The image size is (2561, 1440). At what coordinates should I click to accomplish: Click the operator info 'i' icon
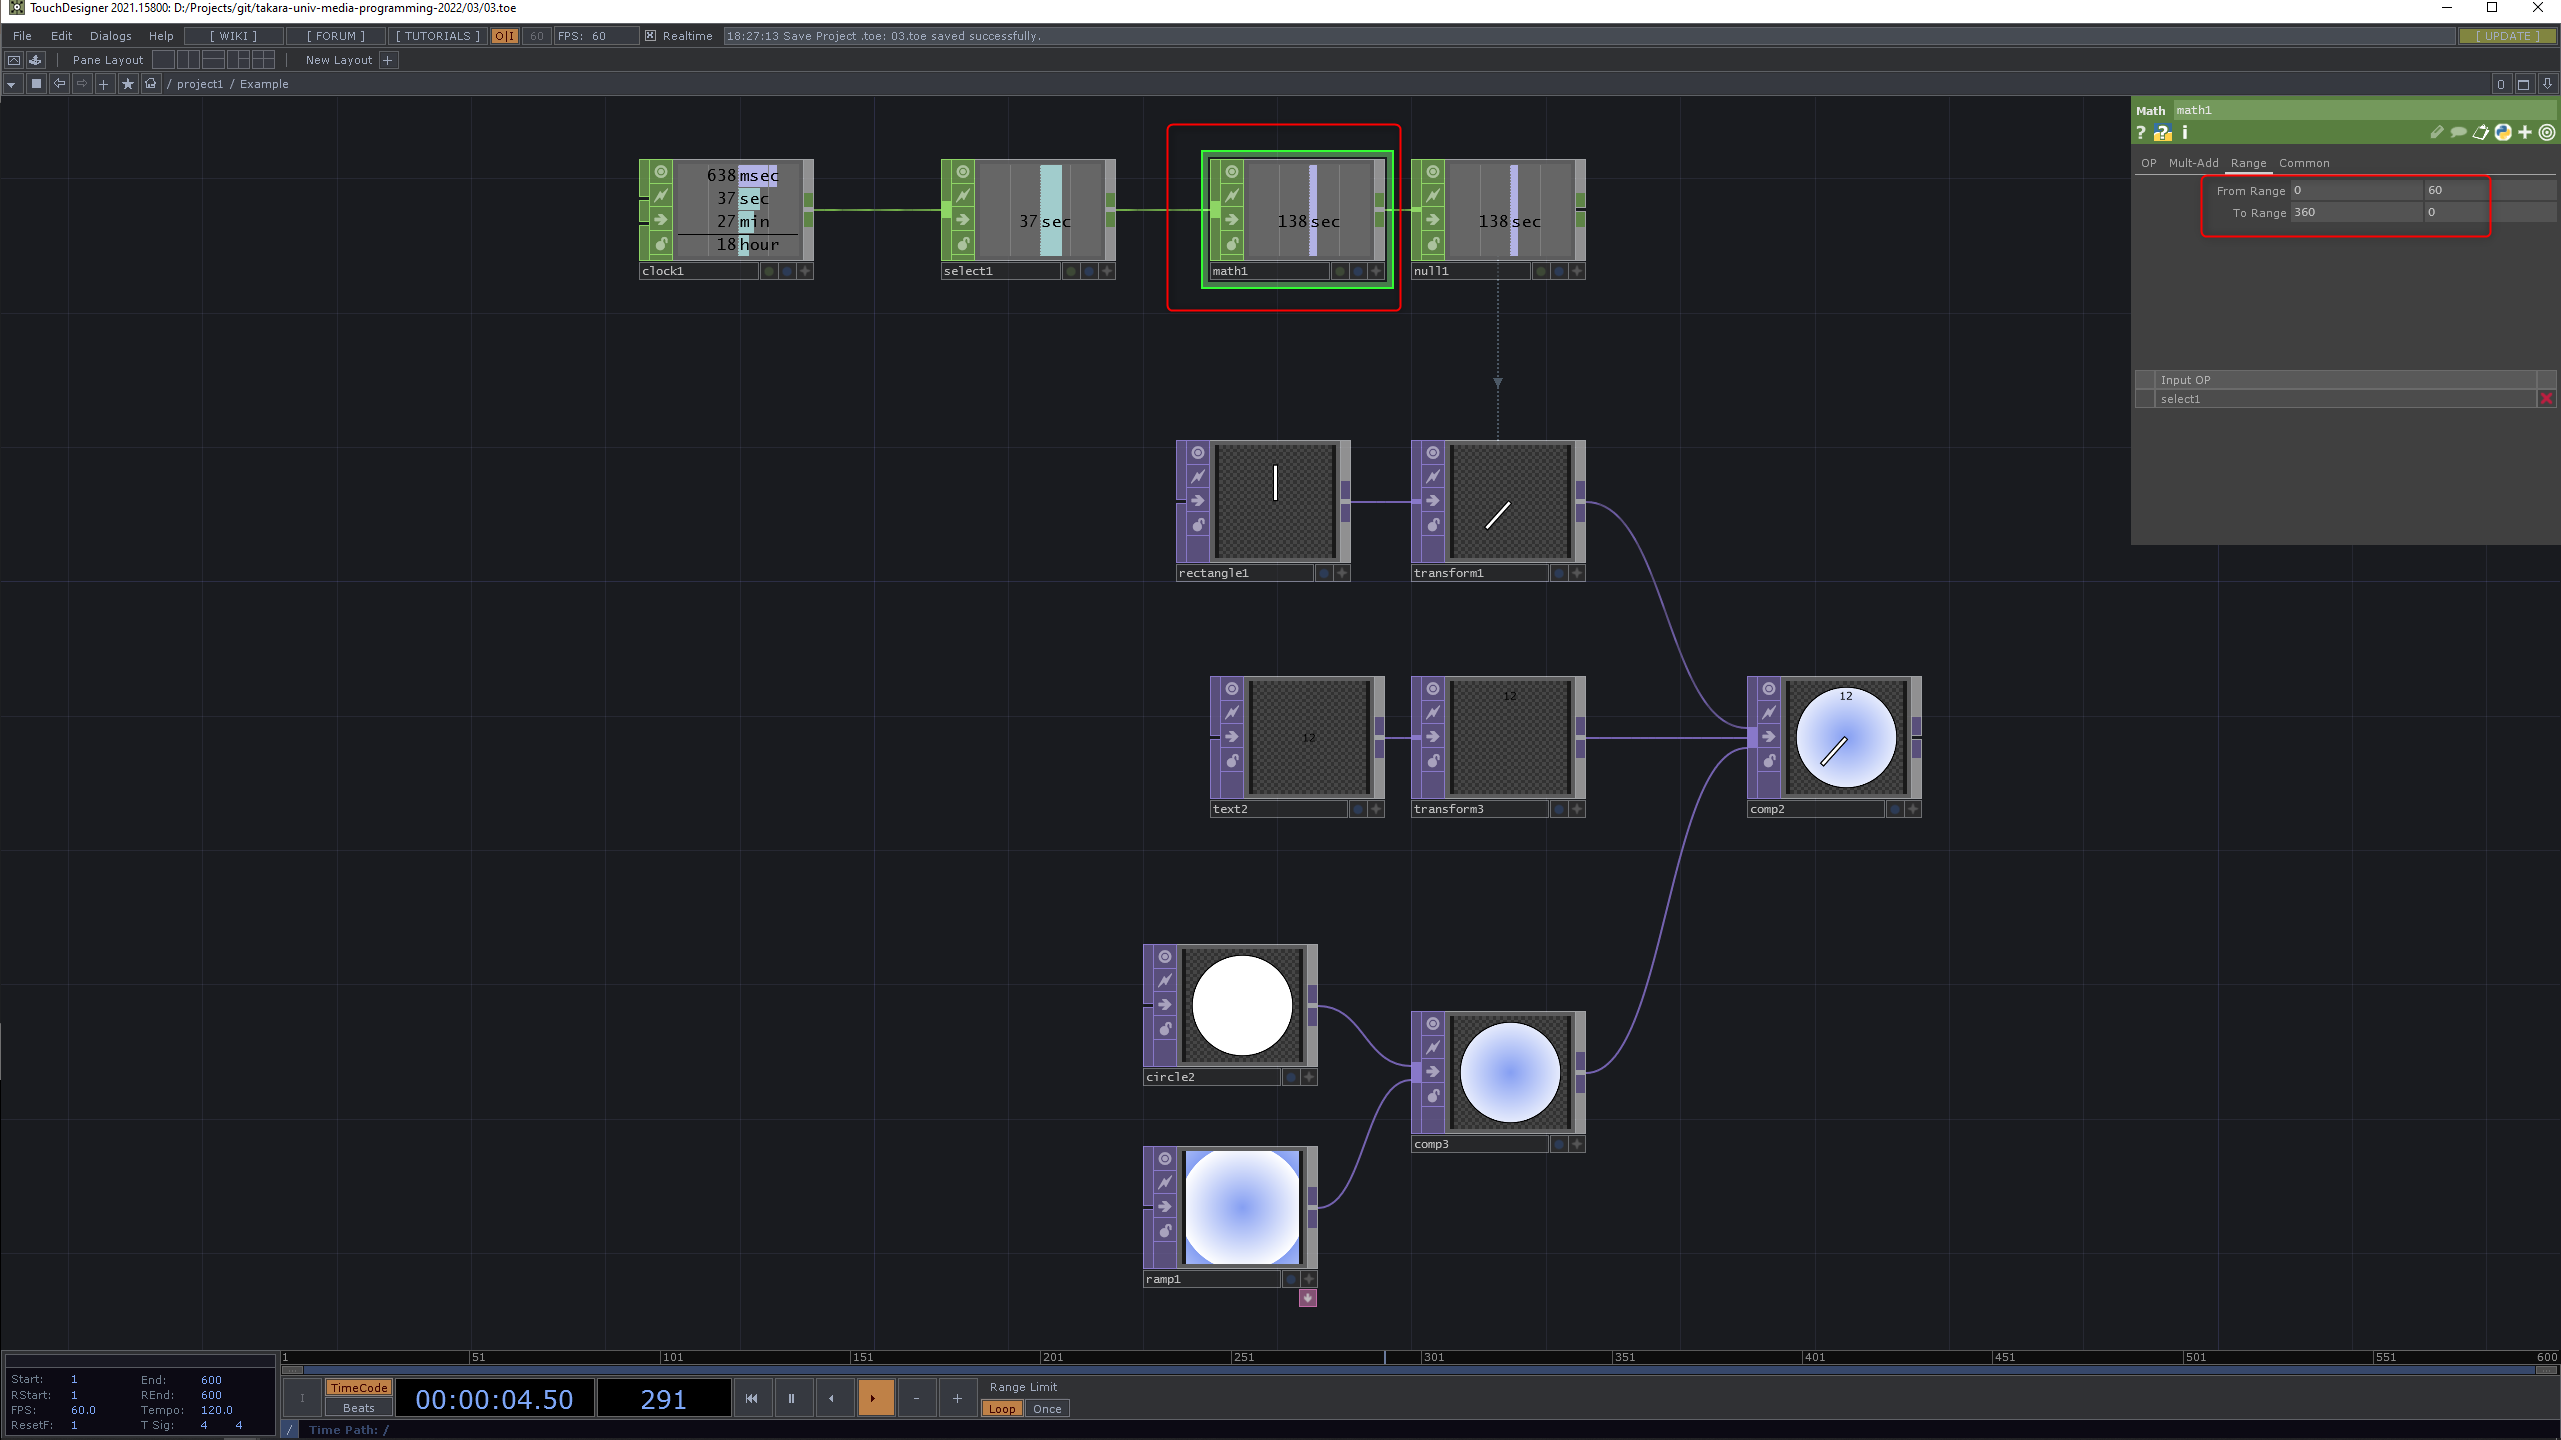click(2185, 132)
